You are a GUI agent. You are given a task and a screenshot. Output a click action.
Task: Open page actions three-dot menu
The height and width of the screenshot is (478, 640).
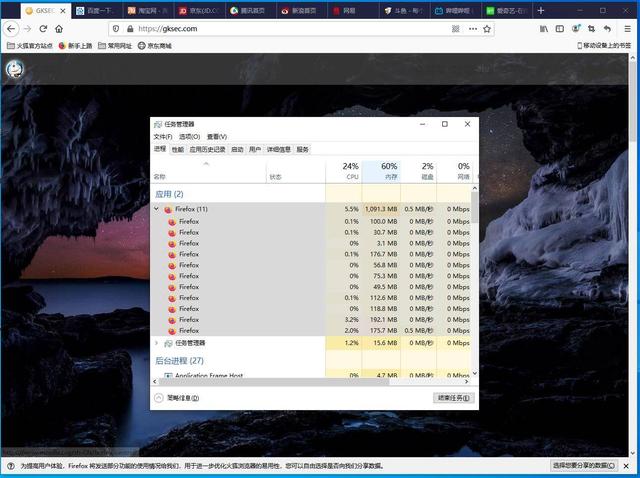473,29
